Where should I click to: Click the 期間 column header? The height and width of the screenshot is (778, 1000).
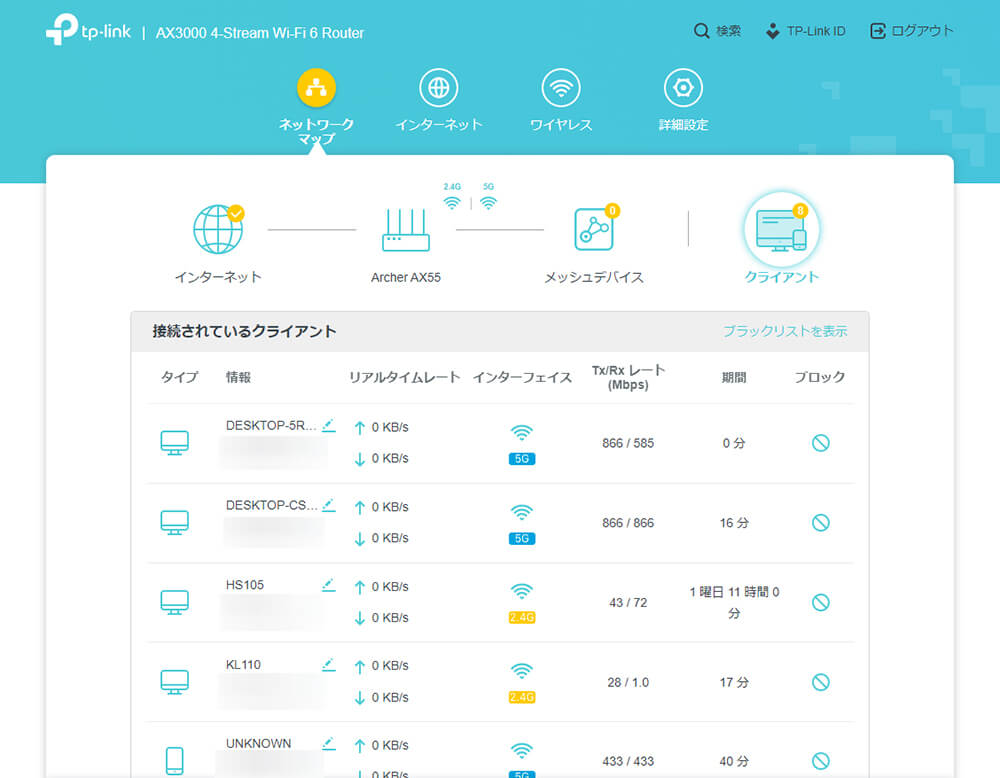click(x=734, y=377)
